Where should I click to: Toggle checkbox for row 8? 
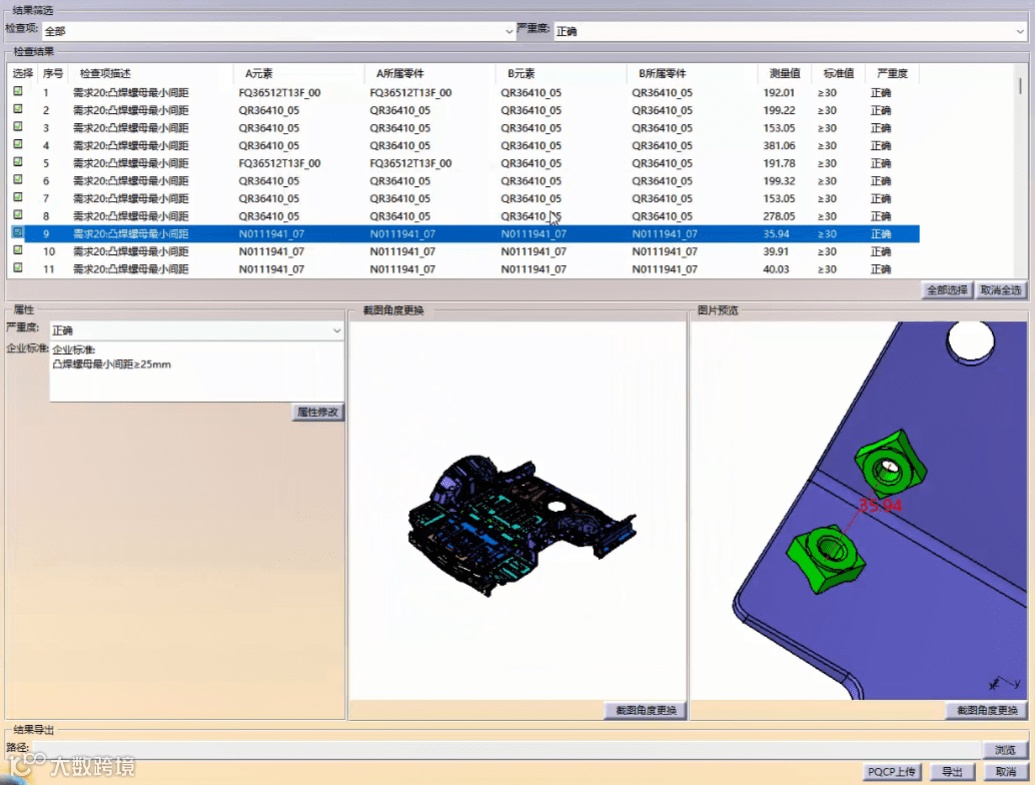coord(18,215)
